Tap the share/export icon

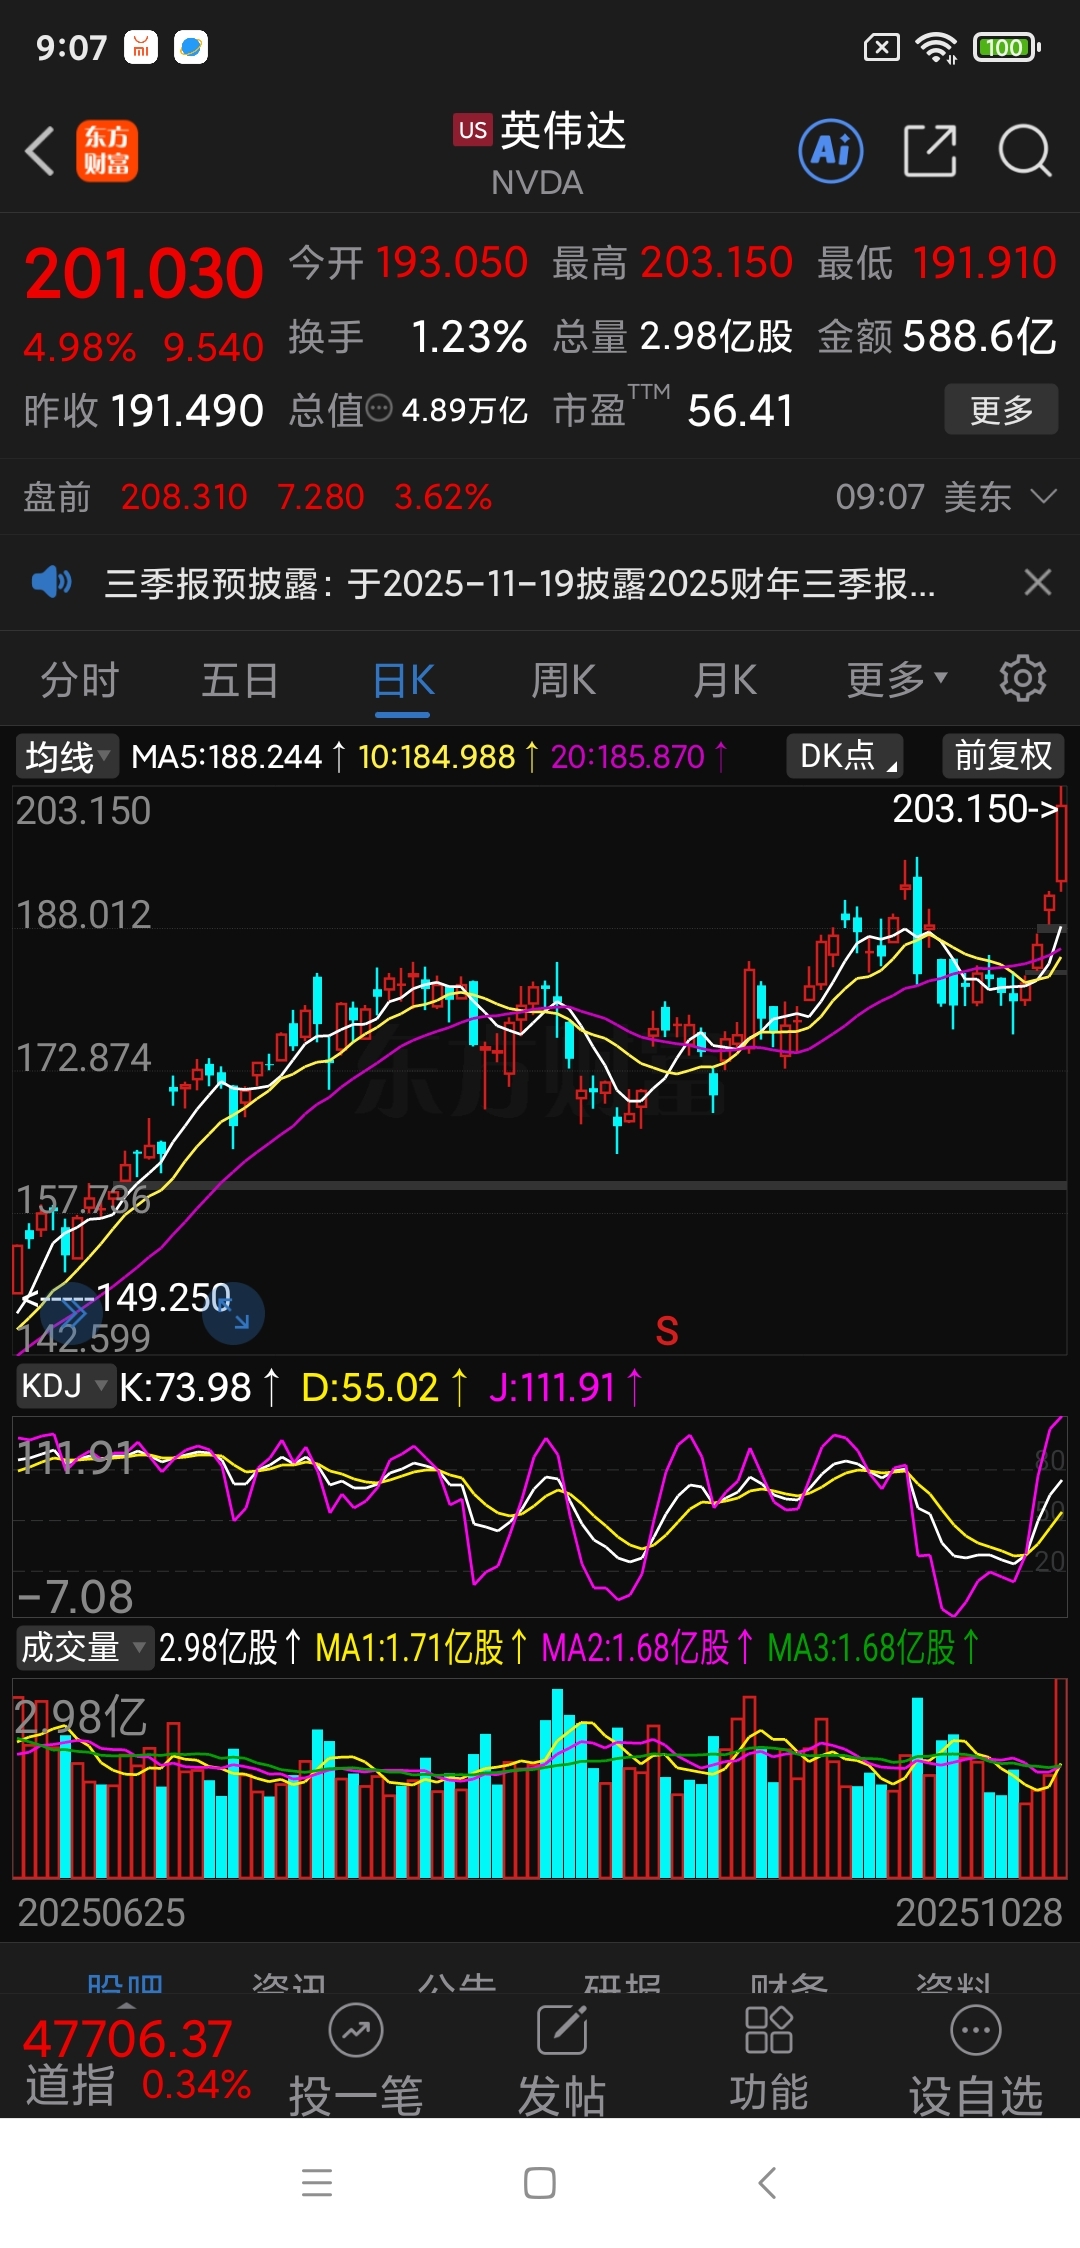[930, 151]
